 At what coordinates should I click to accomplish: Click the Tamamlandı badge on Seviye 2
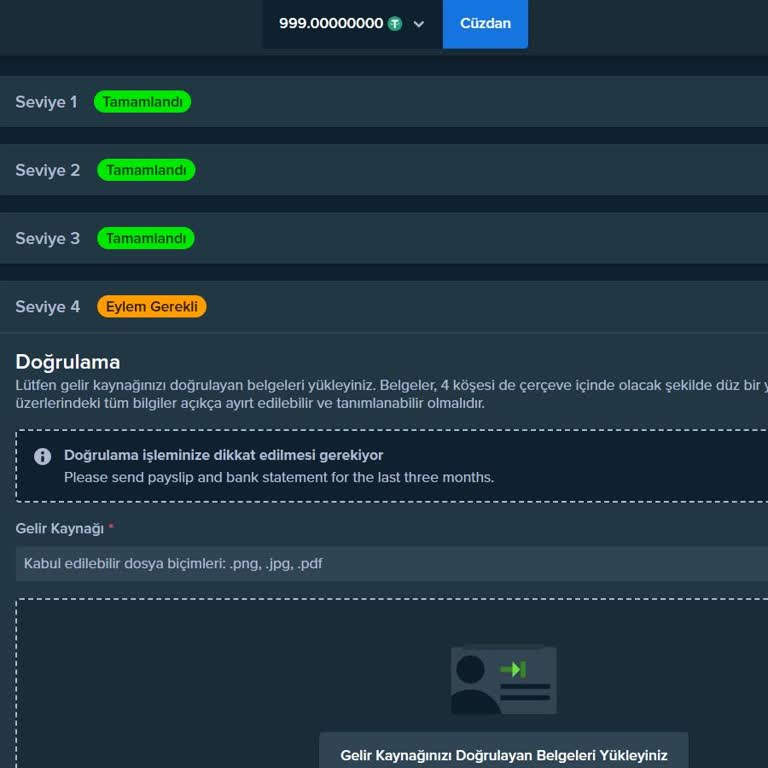146,170
